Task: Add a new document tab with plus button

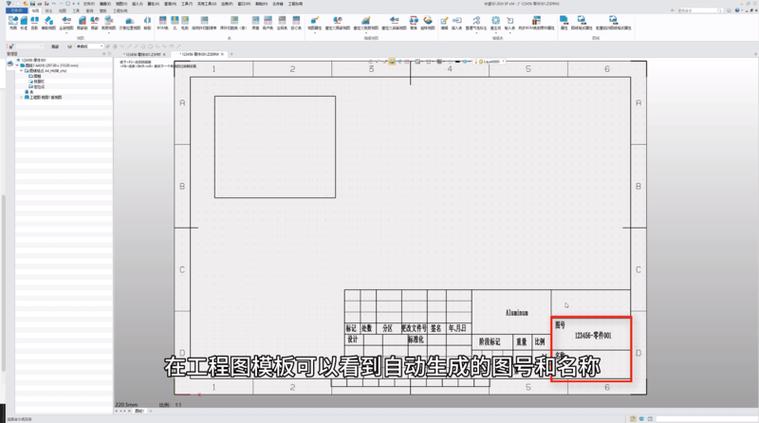Action: (x=231, y=54)
